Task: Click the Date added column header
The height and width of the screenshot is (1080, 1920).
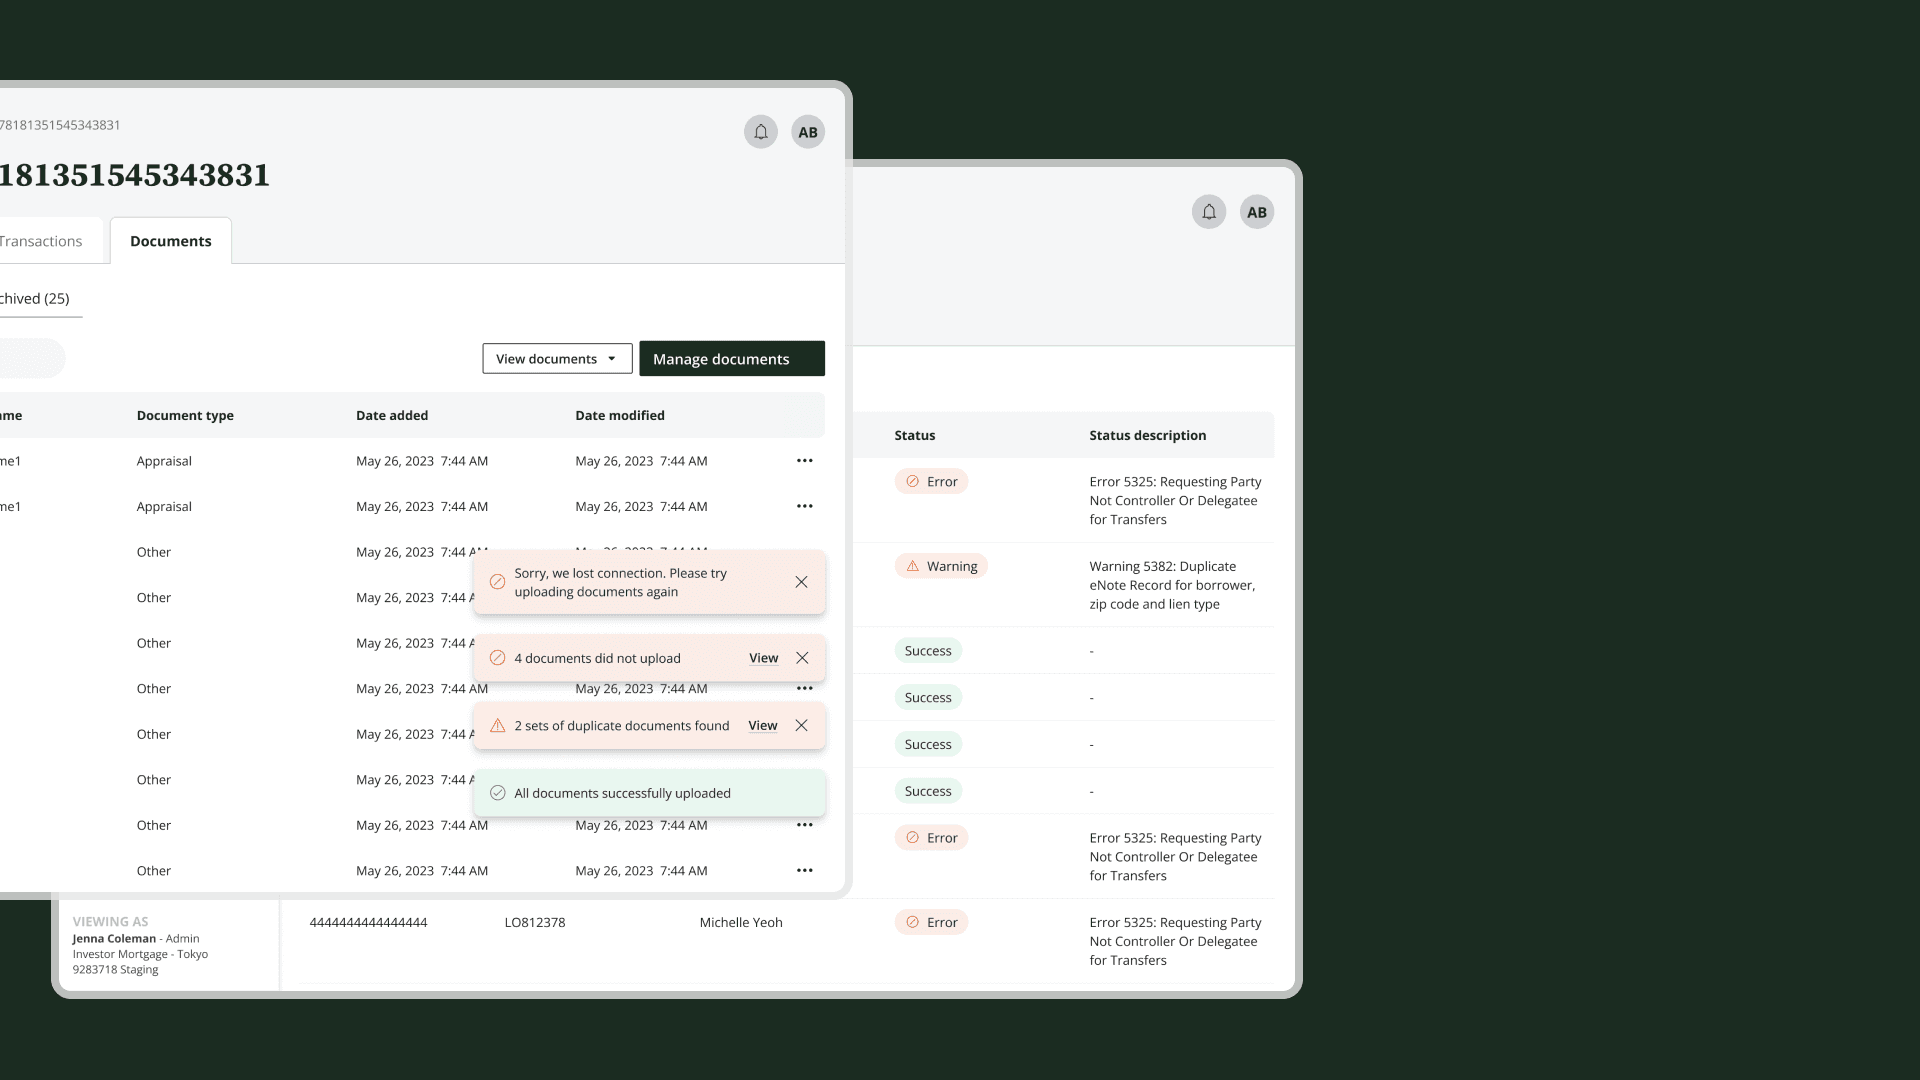Action: pos(392,415)
